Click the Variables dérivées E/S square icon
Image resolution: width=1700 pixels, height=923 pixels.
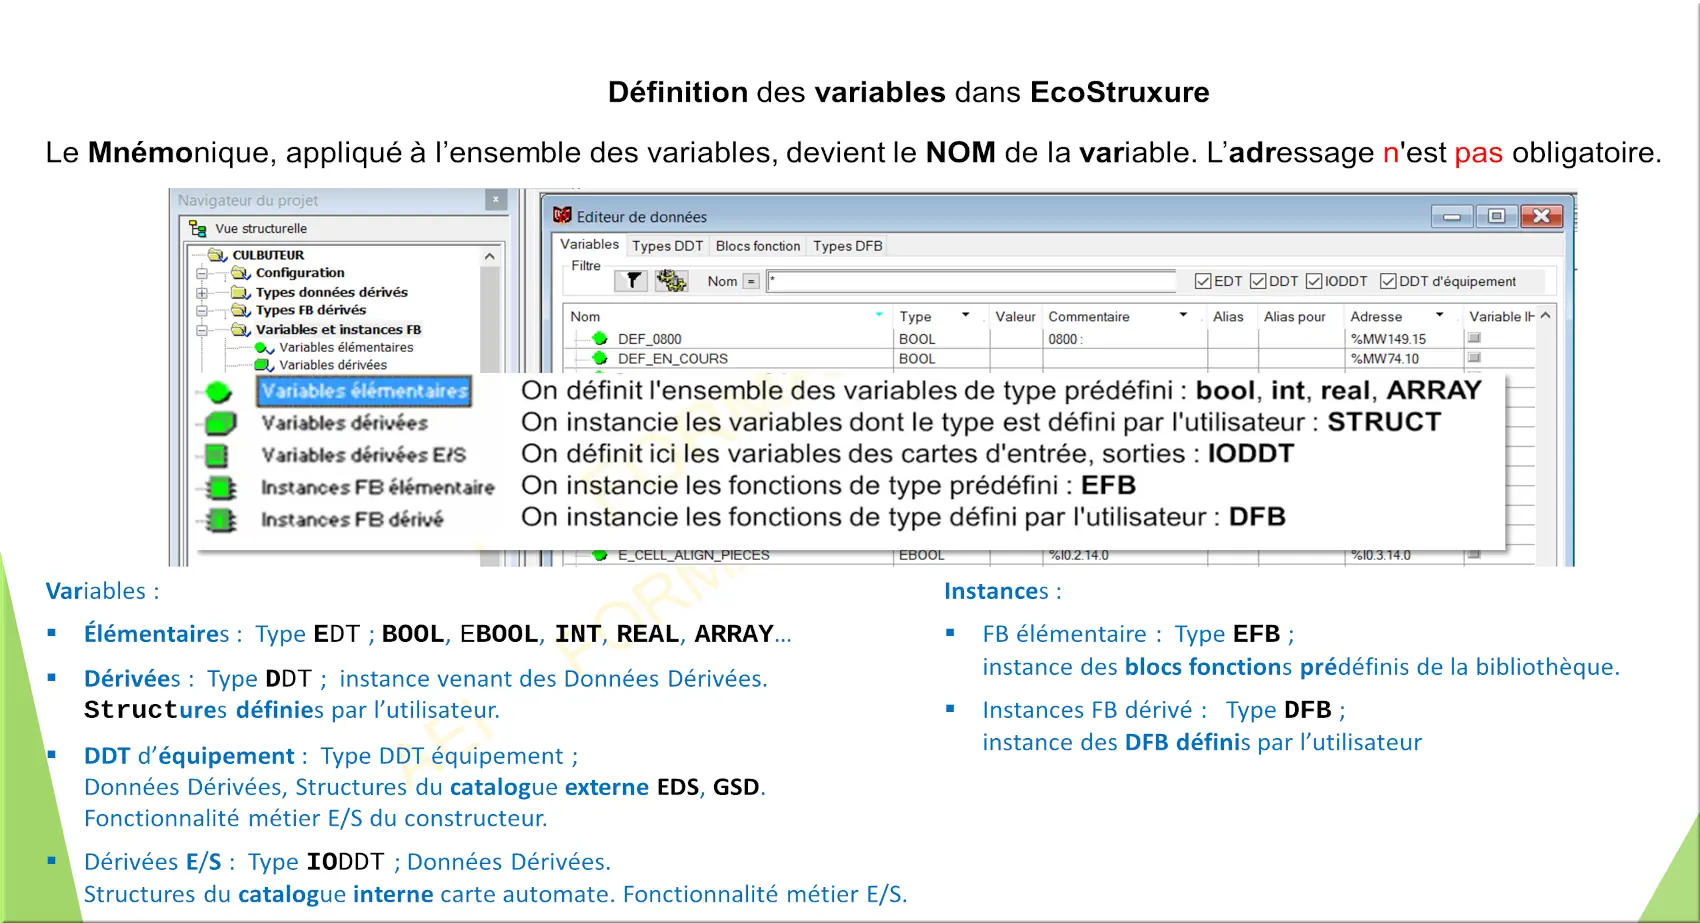(216, 456)
